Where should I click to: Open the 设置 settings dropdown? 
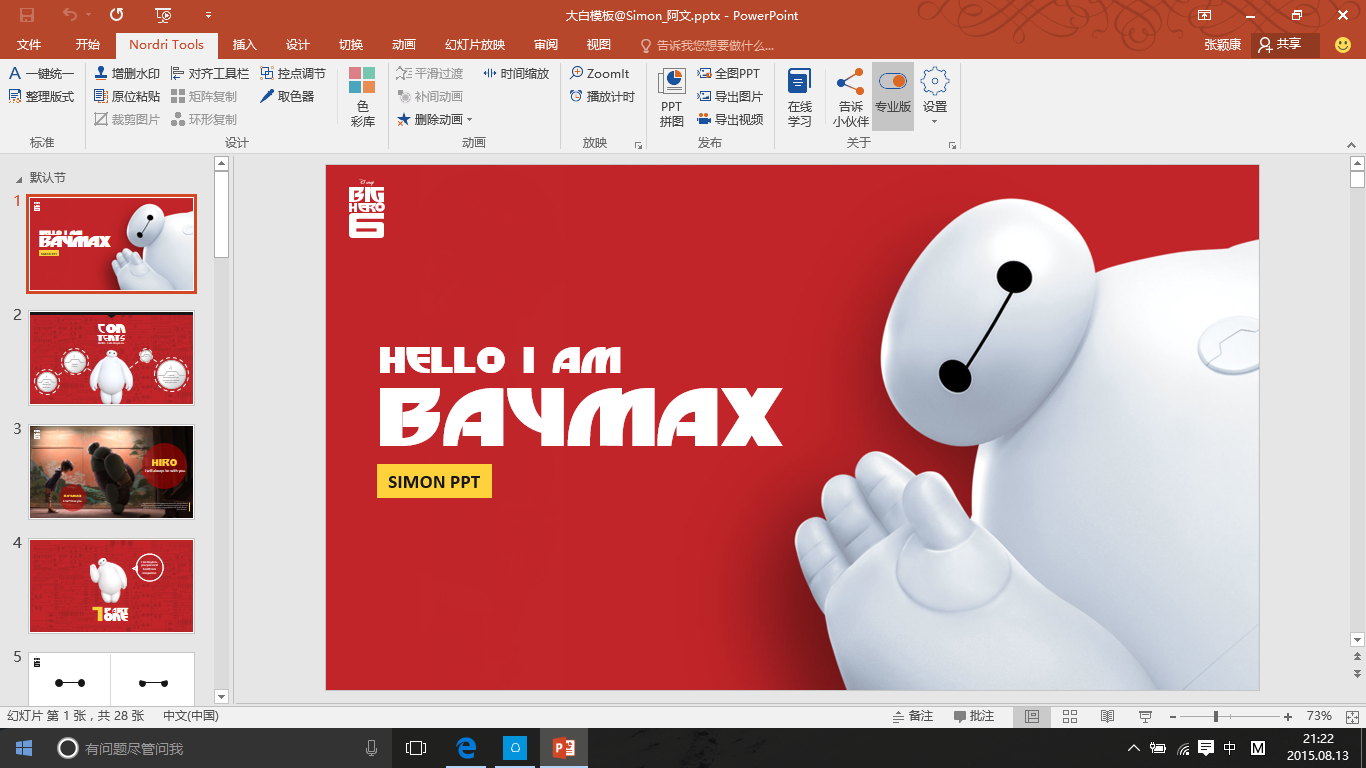click(935, 97)
